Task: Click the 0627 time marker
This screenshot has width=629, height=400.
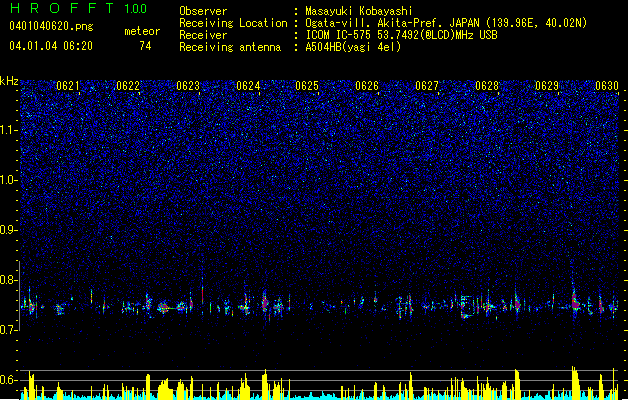Action: pyautogui.click(x=427, y=86)
